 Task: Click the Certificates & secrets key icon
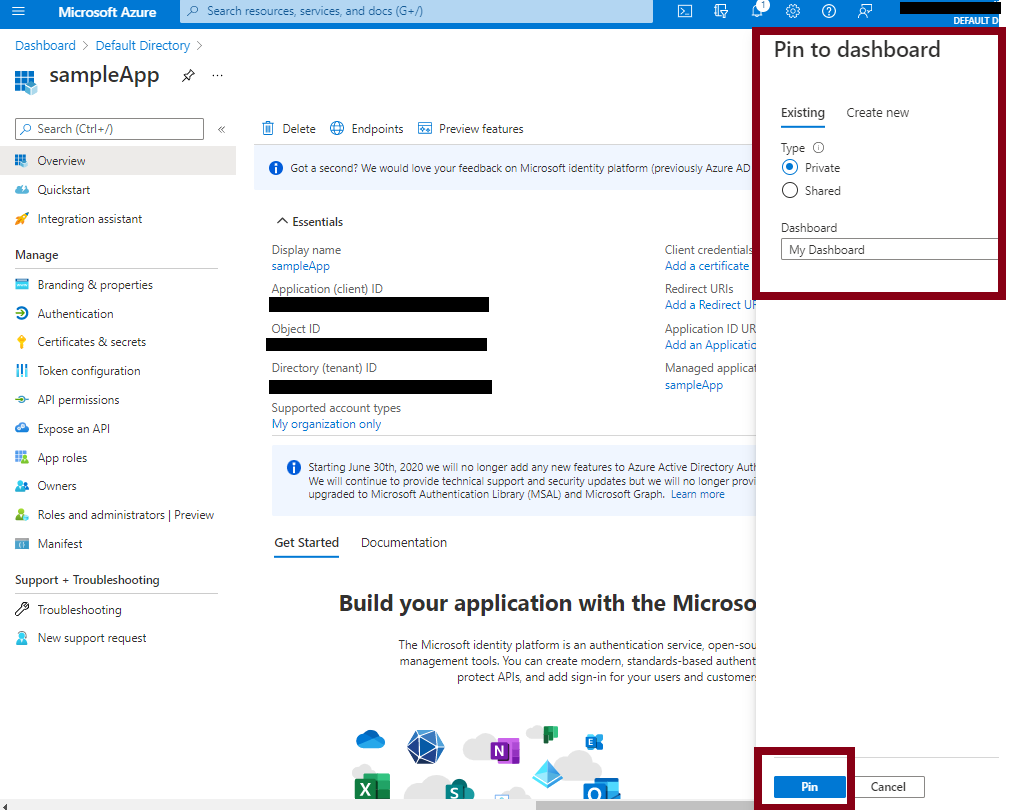point(22,342)
